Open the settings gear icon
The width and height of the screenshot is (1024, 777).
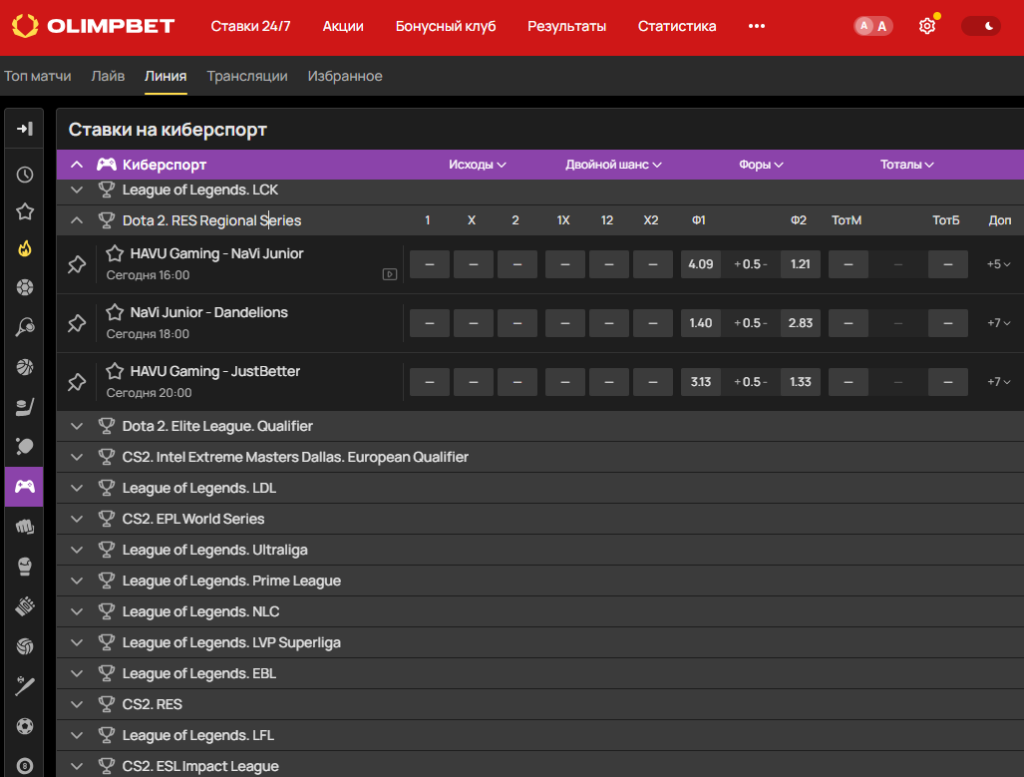click(927, 26)
